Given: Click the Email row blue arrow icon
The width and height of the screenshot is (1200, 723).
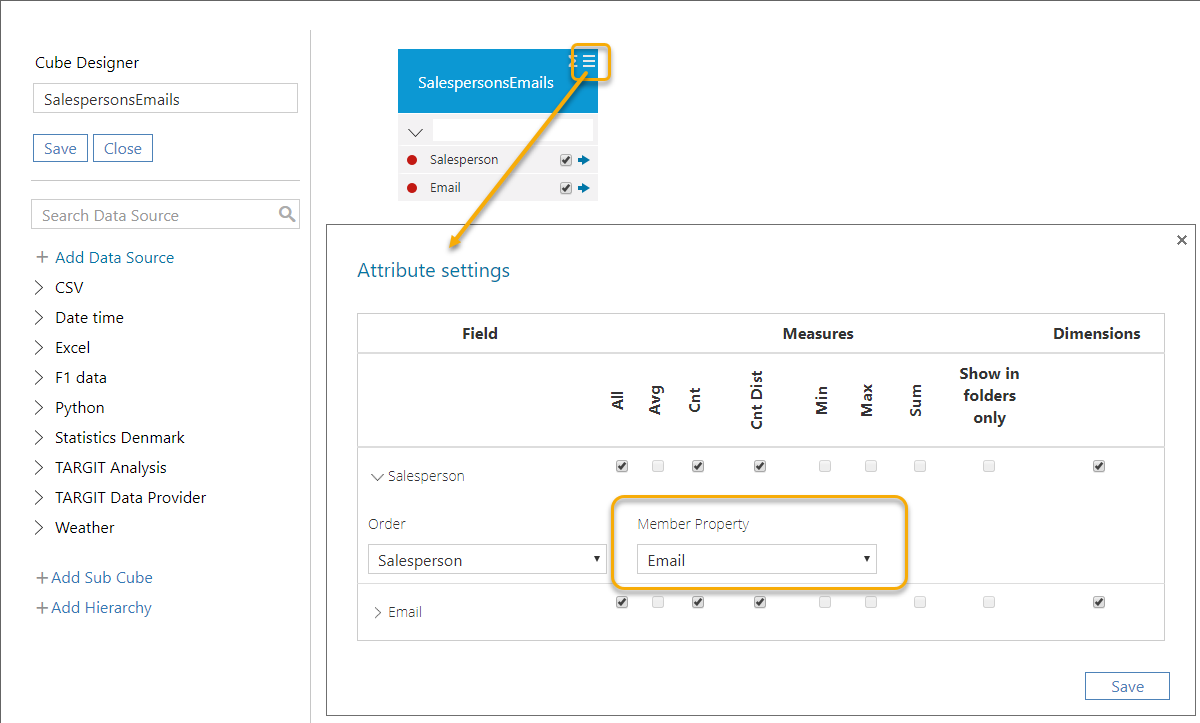Looking at the screenshot, I should [x=584, y=188].
